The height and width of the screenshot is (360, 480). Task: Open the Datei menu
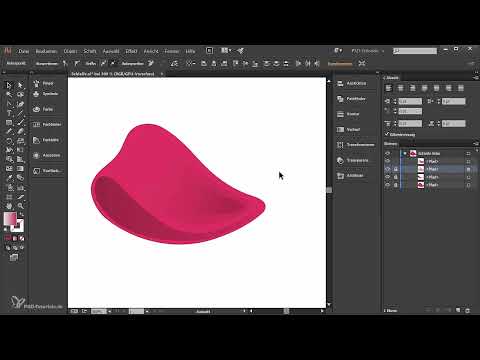(x=24, y=51)
